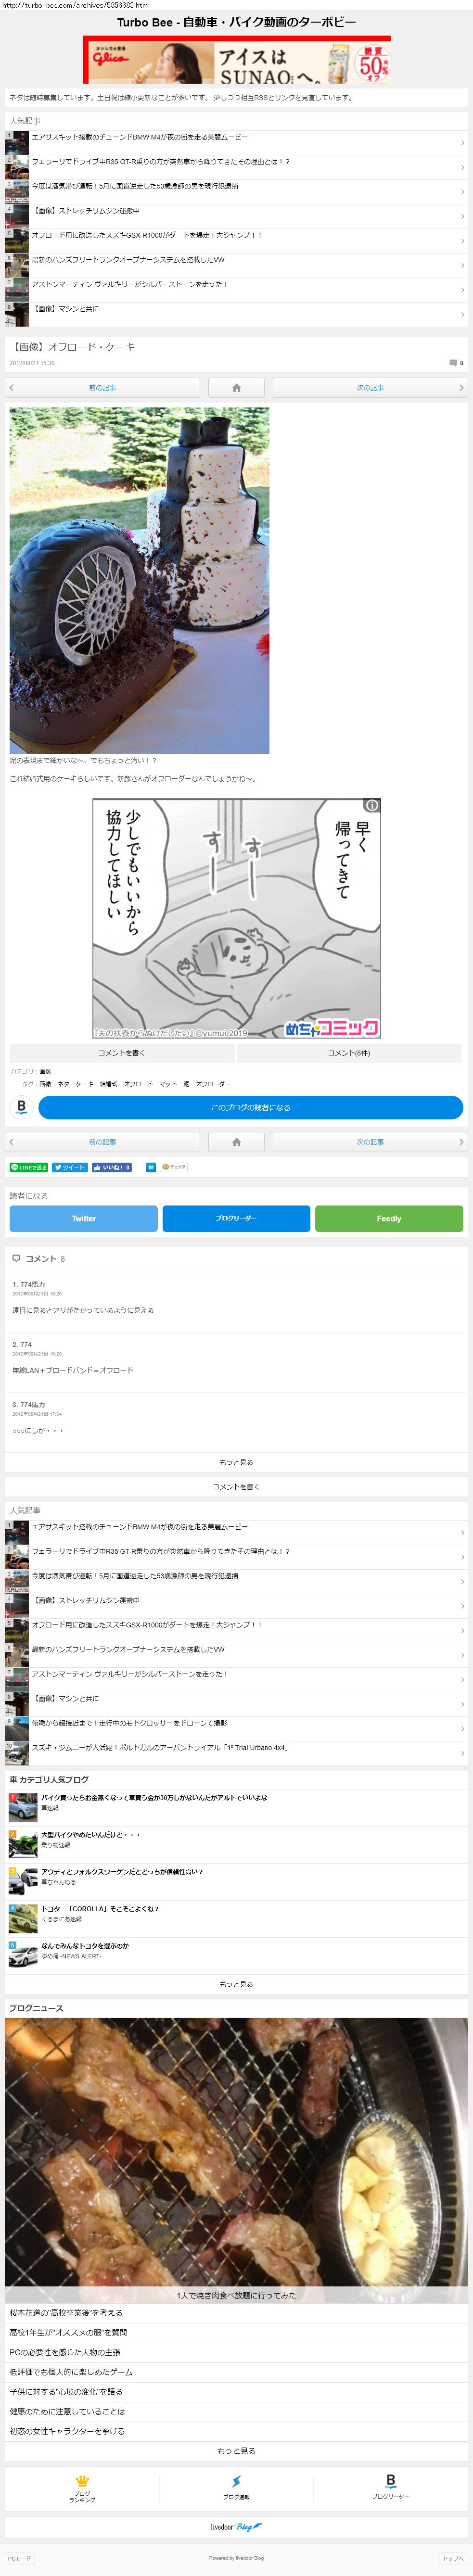This screenshot has width=473, height=2576.
Task: Select the 結婚式 tag
Action: [108, 1083]
